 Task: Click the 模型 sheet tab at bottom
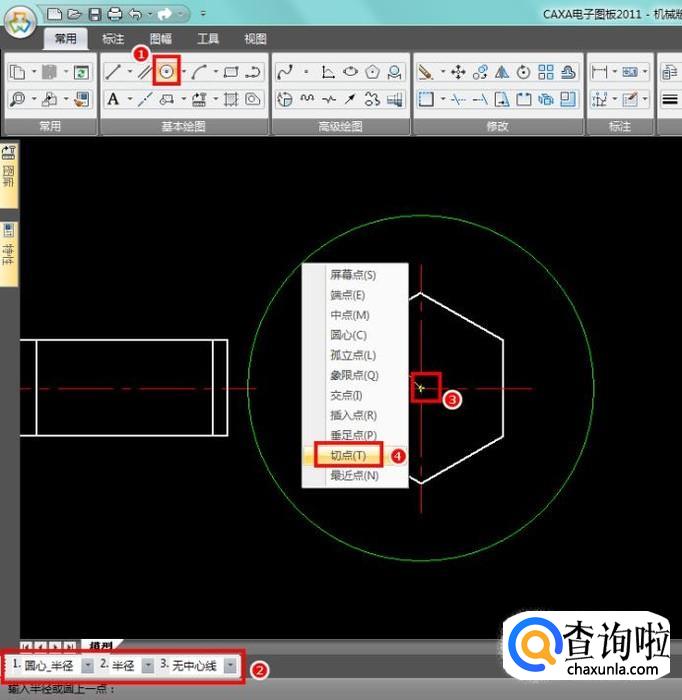(100, 647)
